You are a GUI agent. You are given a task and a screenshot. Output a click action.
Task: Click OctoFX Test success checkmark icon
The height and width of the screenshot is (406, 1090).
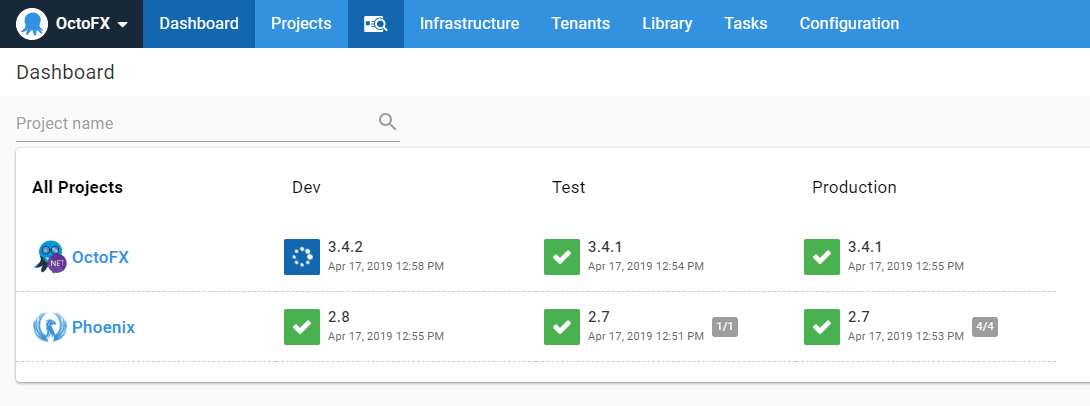(562, 257)
